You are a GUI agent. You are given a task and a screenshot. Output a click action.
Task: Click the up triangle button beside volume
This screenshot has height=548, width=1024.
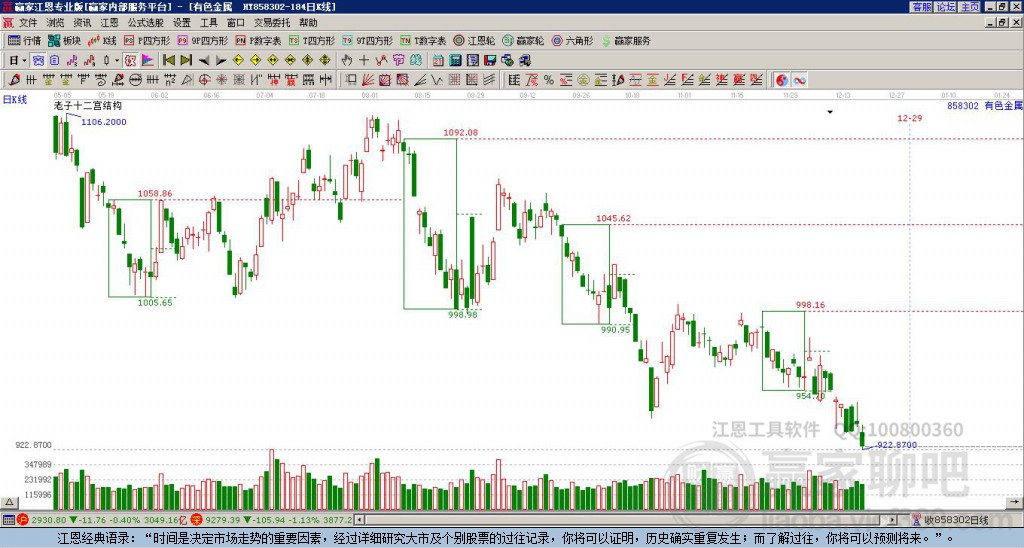[9, 502]
